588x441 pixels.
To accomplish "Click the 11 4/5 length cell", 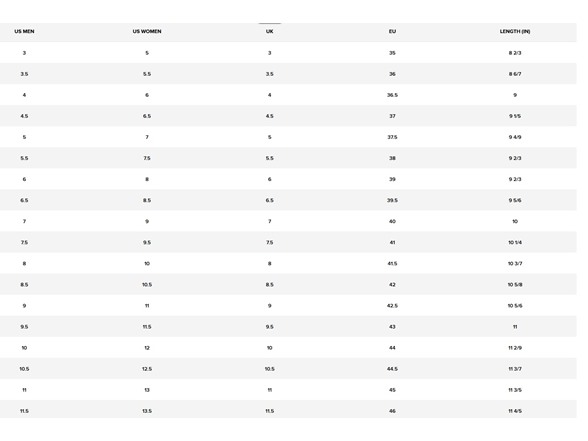I will coord(515,411).
